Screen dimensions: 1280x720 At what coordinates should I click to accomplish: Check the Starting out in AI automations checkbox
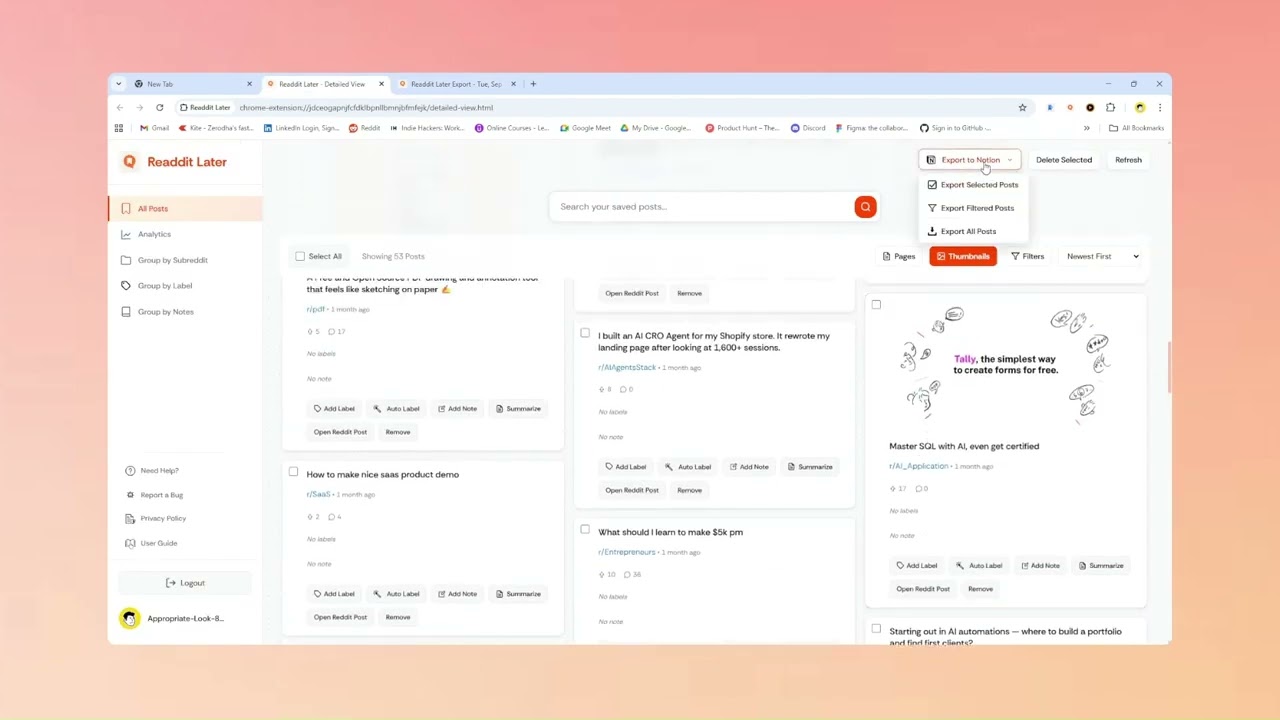(876, 629)
